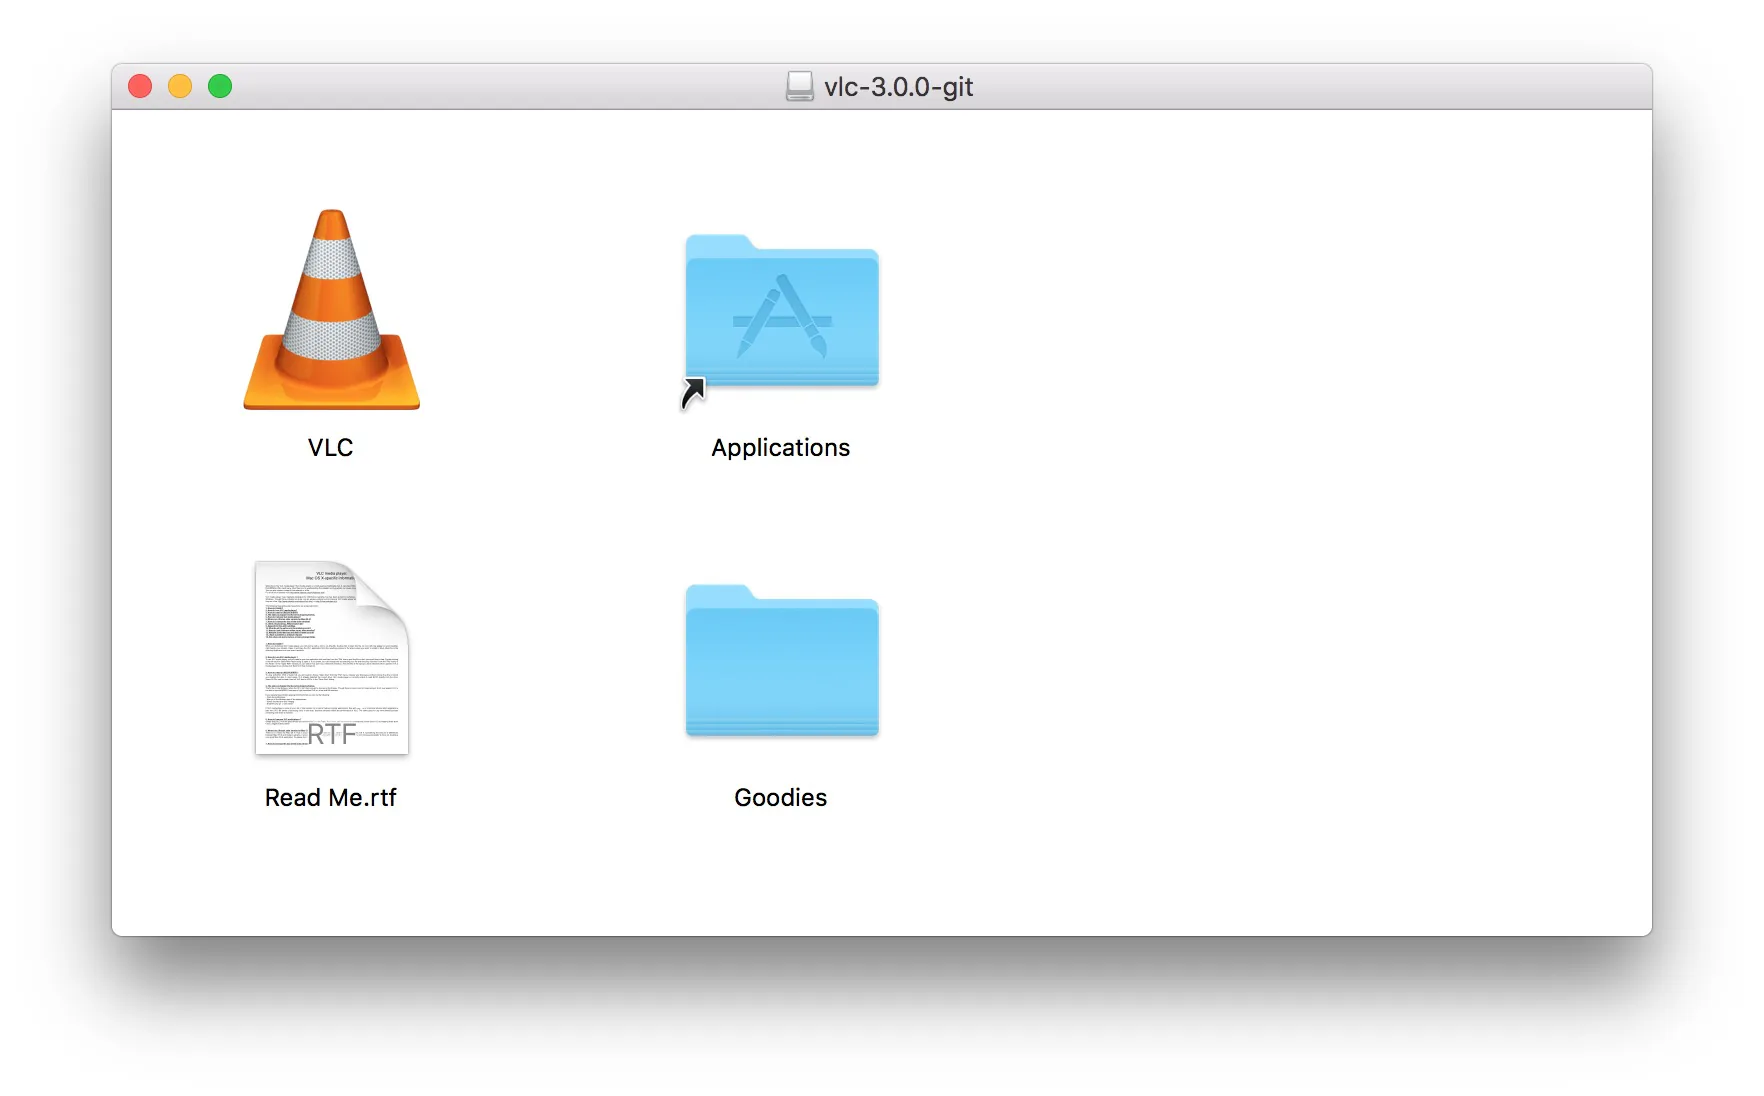1764x1096 pixels.
Task: Select the Read Me.rtf document icon
Action: click(332, 658)
